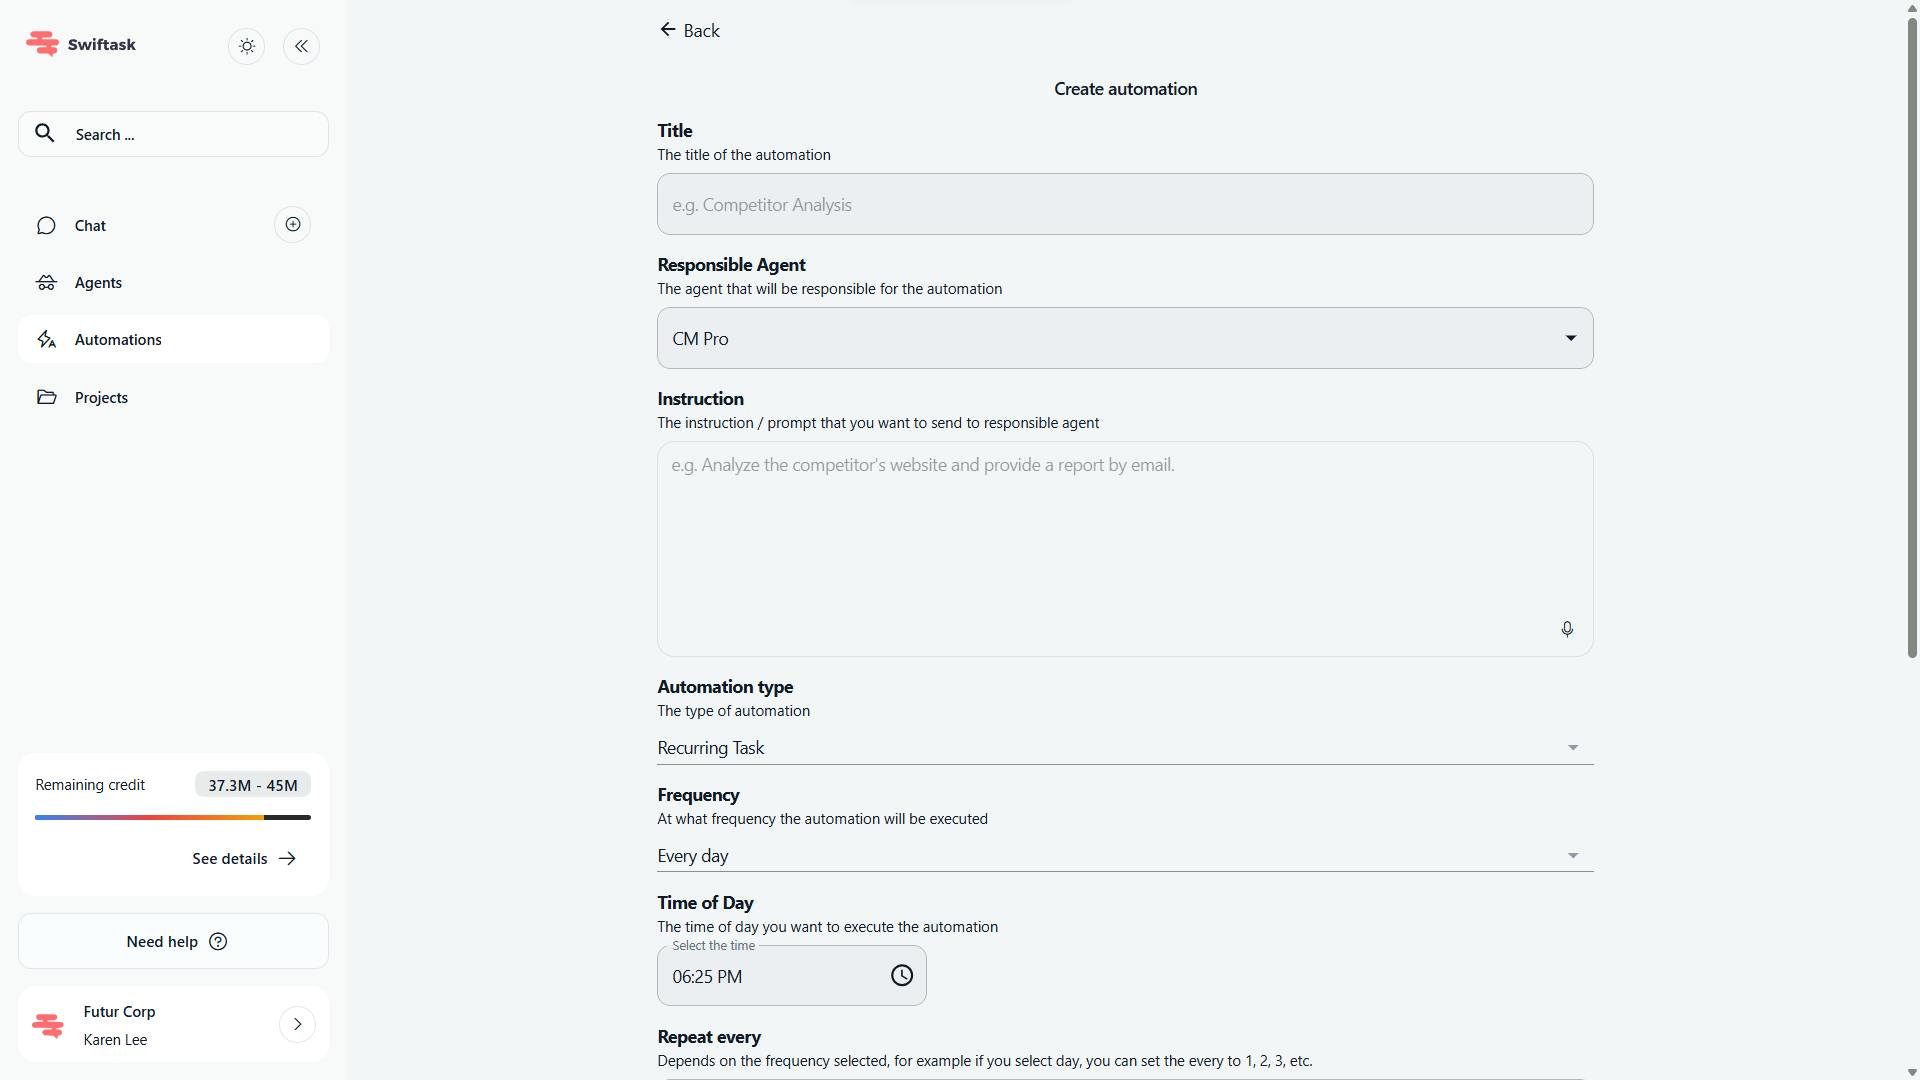Open the time picker clock icon
This screenshot has height=1080, width=1920.
tap(901, 976)
